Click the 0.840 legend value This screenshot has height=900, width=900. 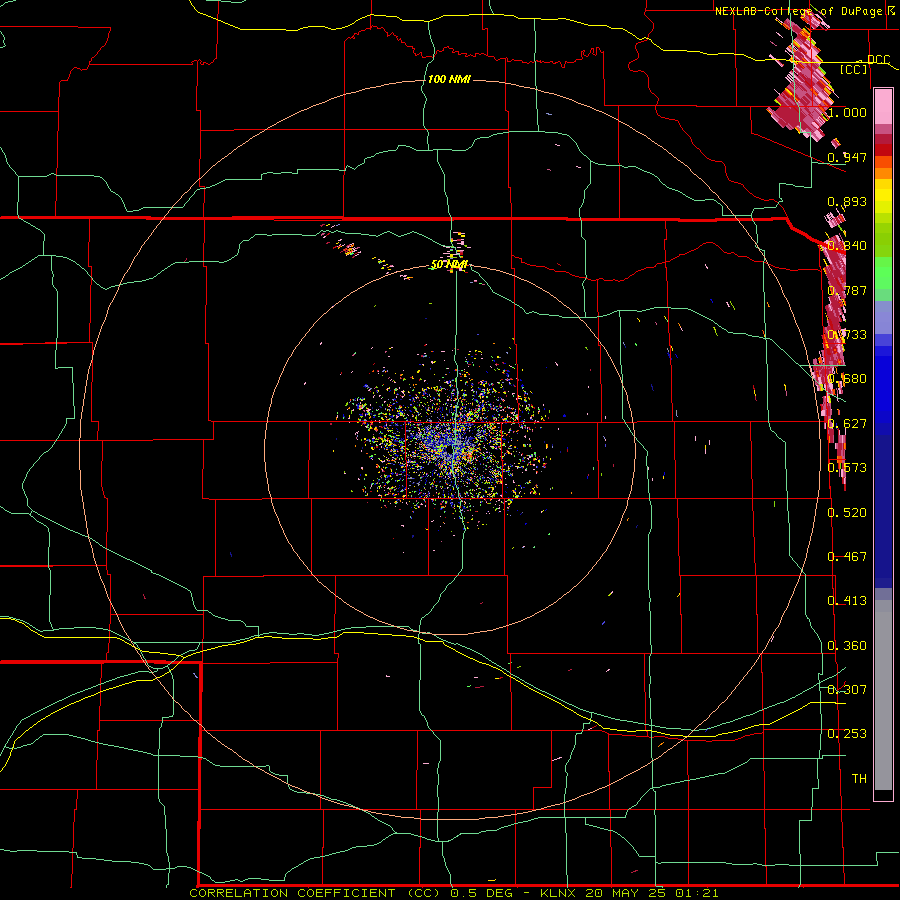[847, 246]
